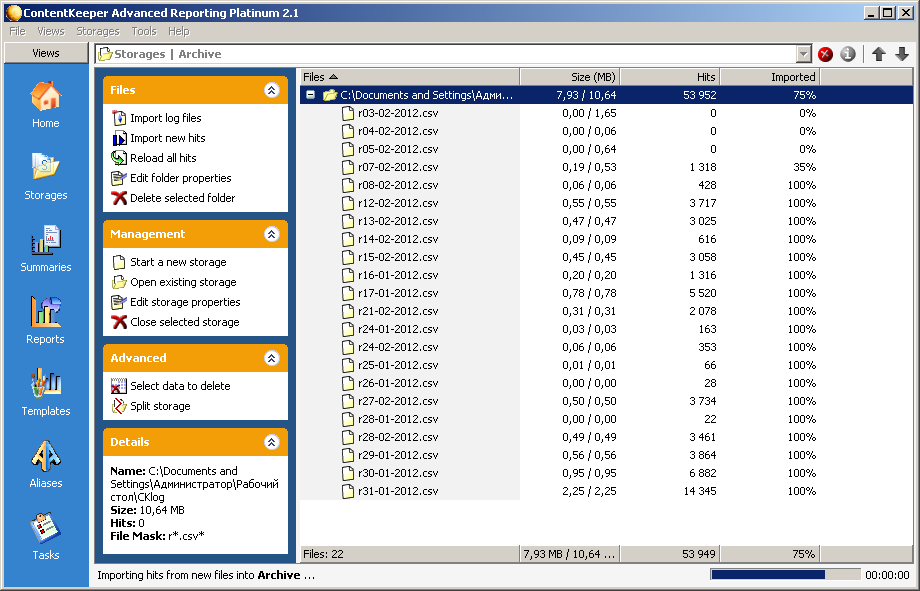The image size is (920, 591).
Task: Click the import progress bar in status bar
Action: click(784, 575)
